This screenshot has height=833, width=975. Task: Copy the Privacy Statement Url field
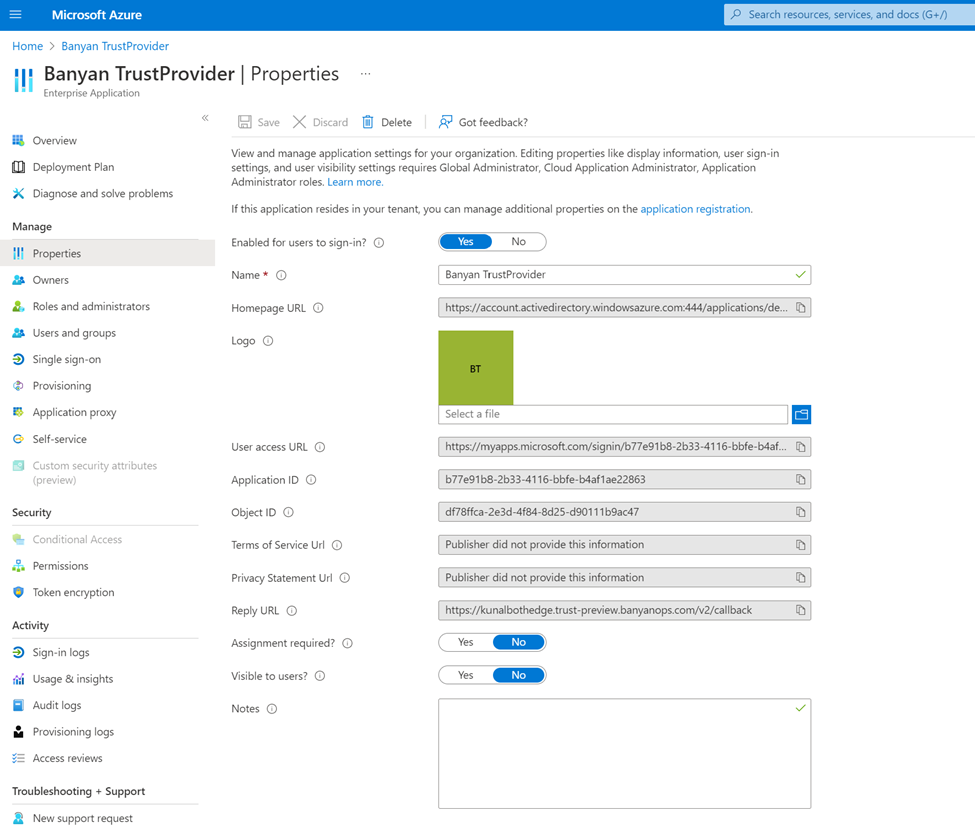pyautogui.click(x=801, y=578)
